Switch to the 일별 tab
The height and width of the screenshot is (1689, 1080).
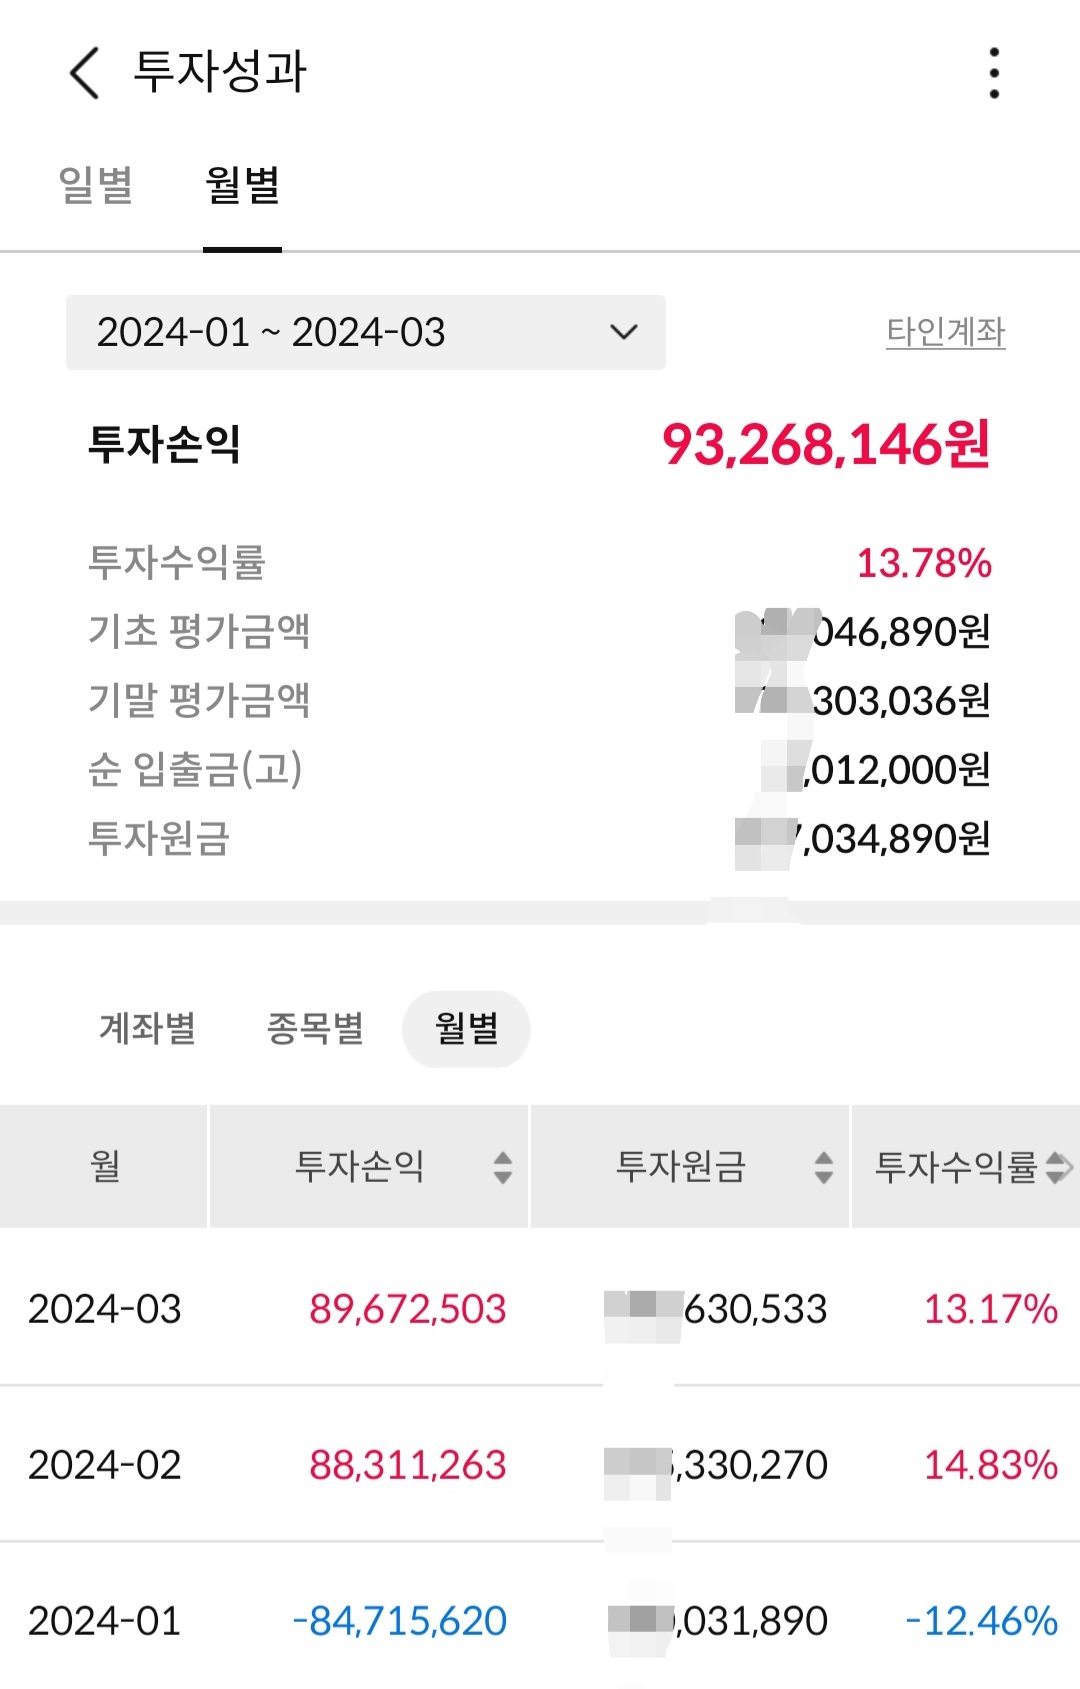click(96, 186)
